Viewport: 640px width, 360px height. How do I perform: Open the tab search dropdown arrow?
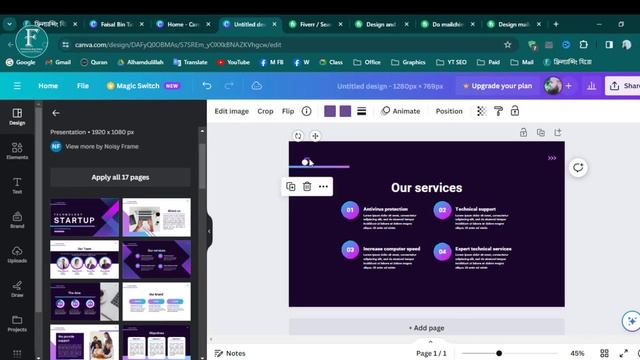click(x=9, y=24)
